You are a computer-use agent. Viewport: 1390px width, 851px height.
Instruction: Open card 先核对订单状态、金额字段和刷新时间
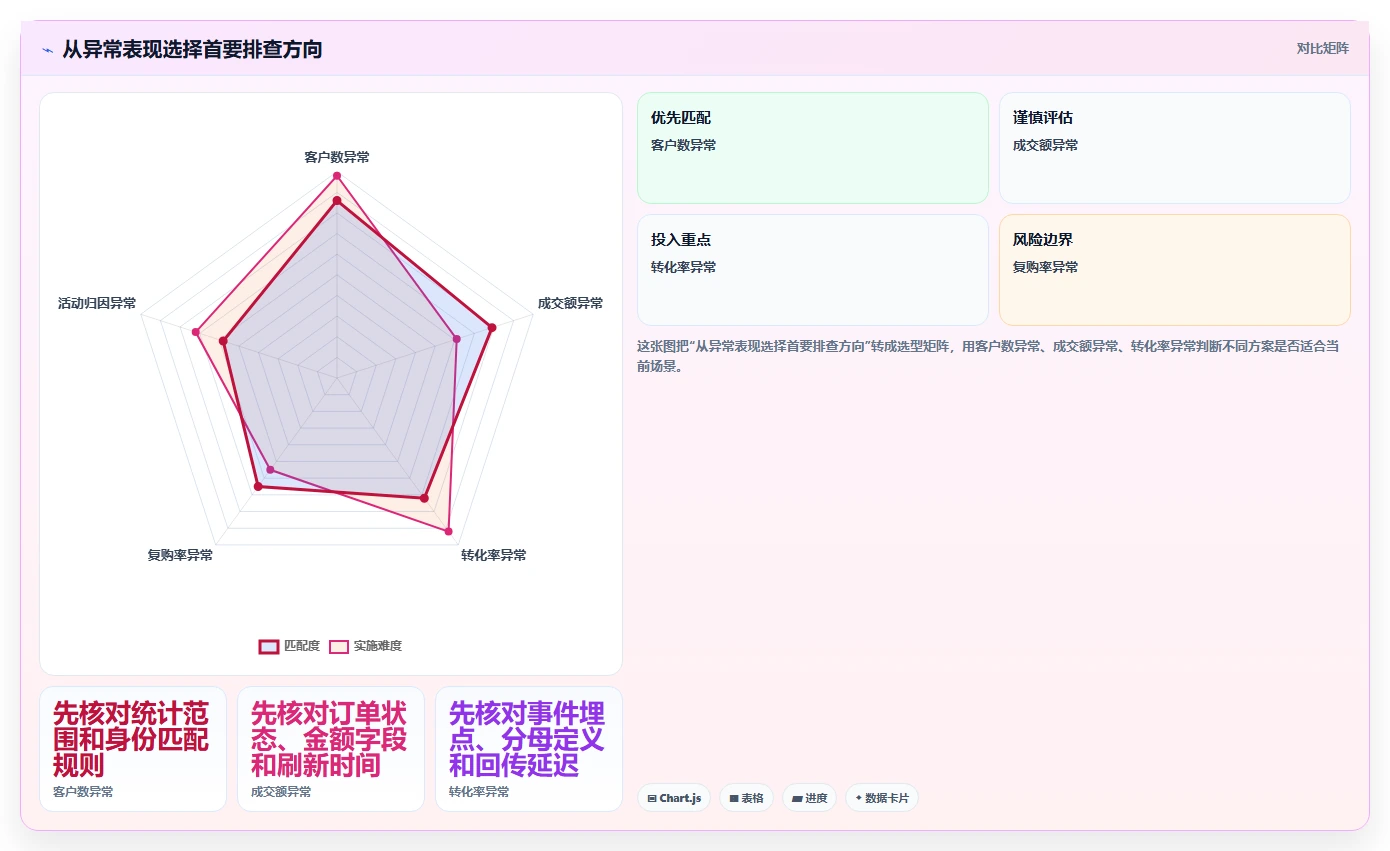(331, 749)
